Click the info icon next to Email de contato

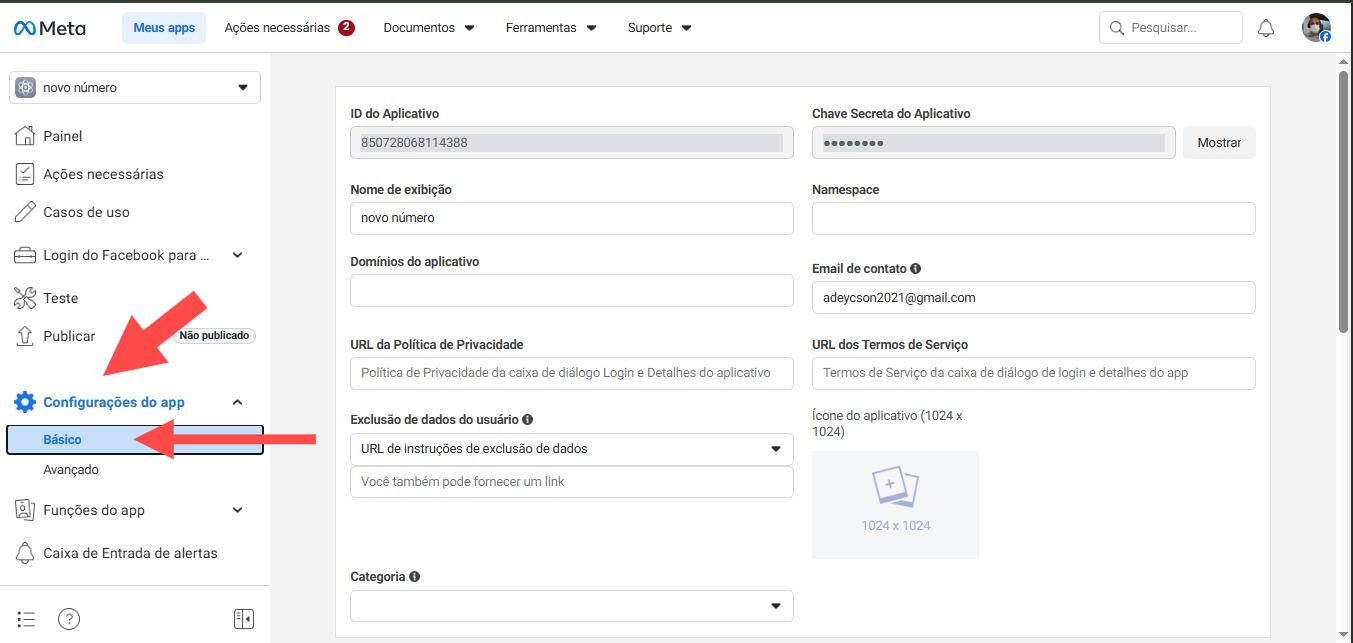point(915,269)
